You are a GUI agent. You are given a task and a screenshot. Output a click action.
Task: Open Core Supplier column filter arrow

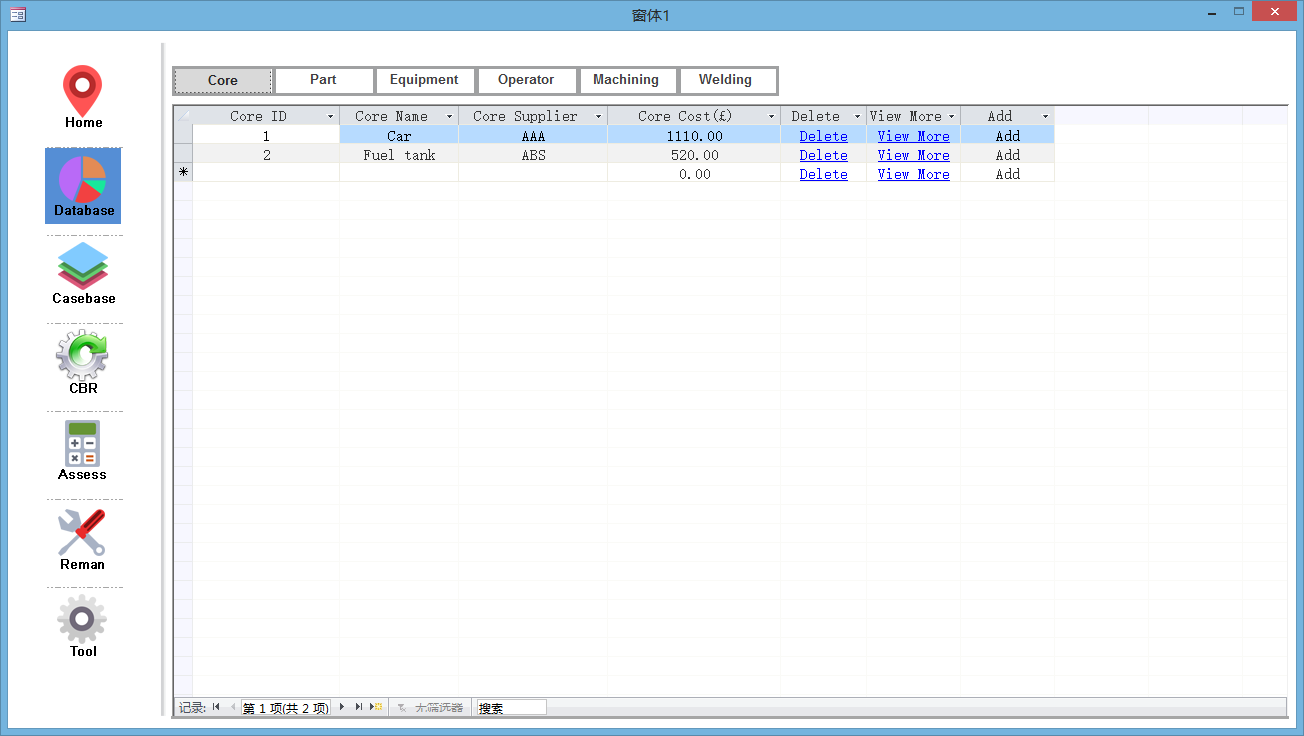pos(598,117)
